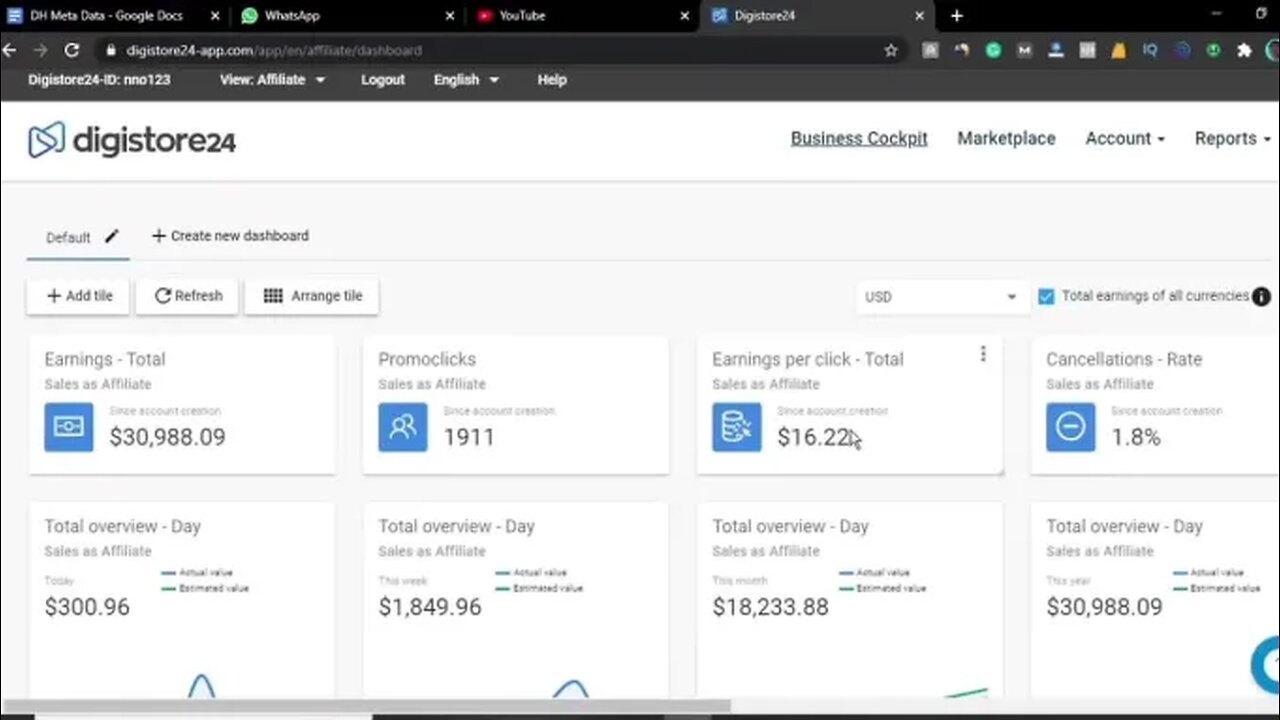Click the site padlock icon in address bar
Image resolution: width=1280 pixels, height=720 pixels.
111,50
